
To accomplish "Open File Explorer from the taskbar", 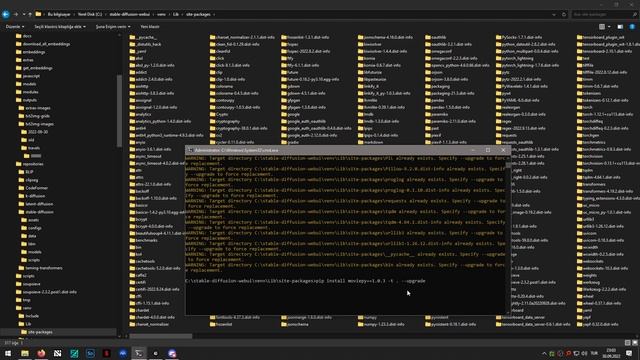I will (x=24, y=353).
